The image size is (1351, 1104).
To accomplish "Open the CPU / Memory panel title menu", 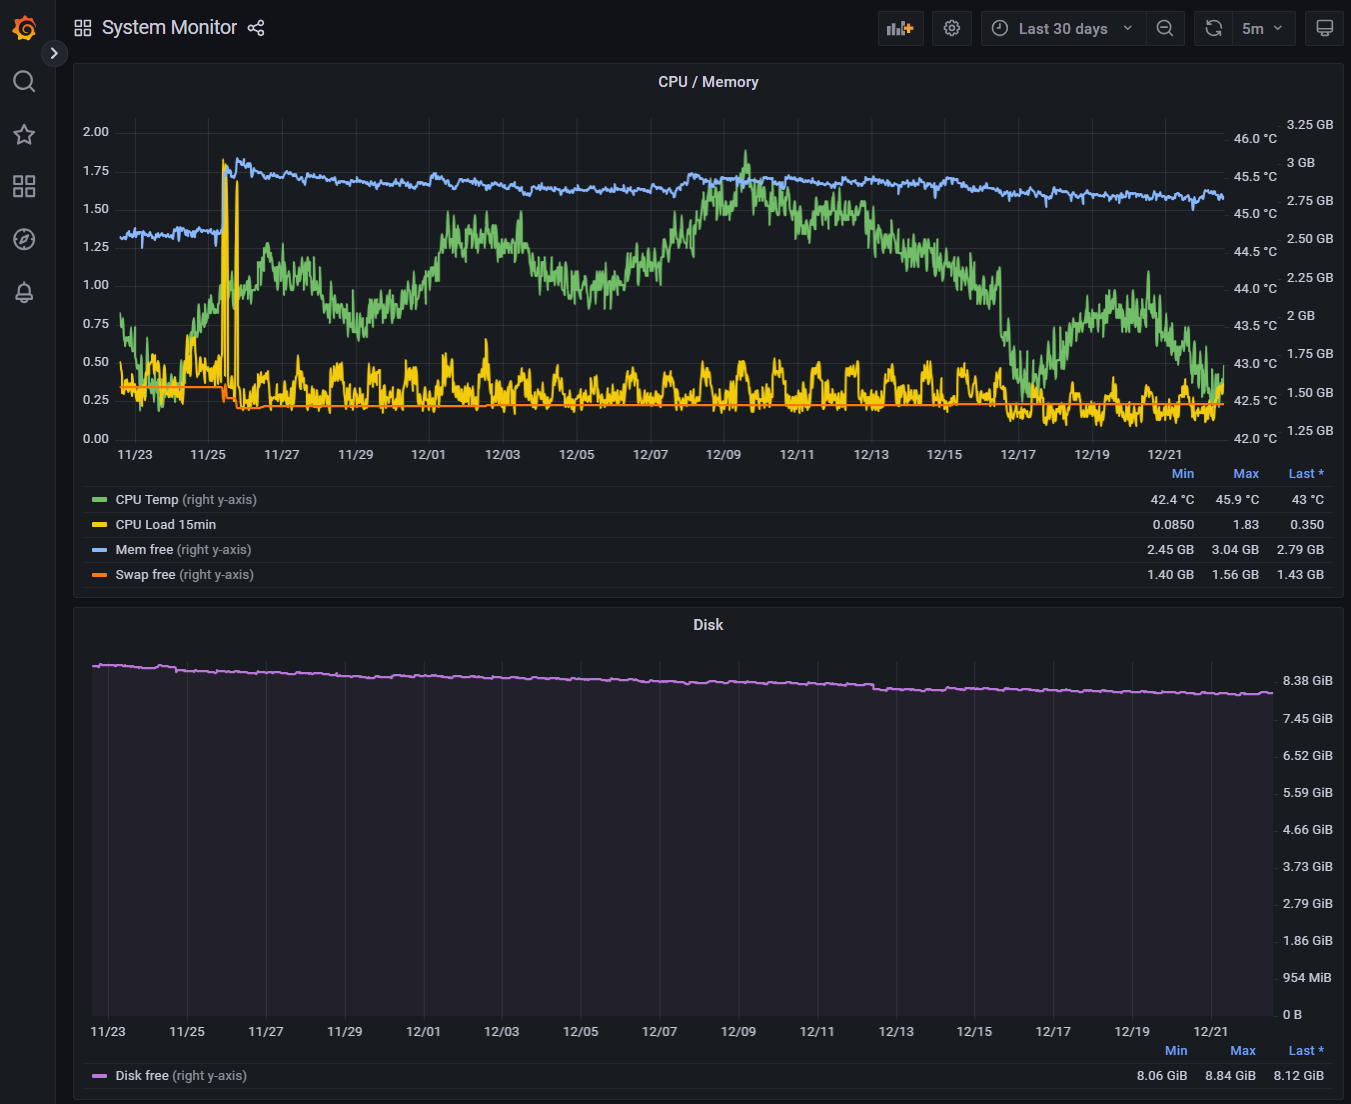I will pos(708,82).
